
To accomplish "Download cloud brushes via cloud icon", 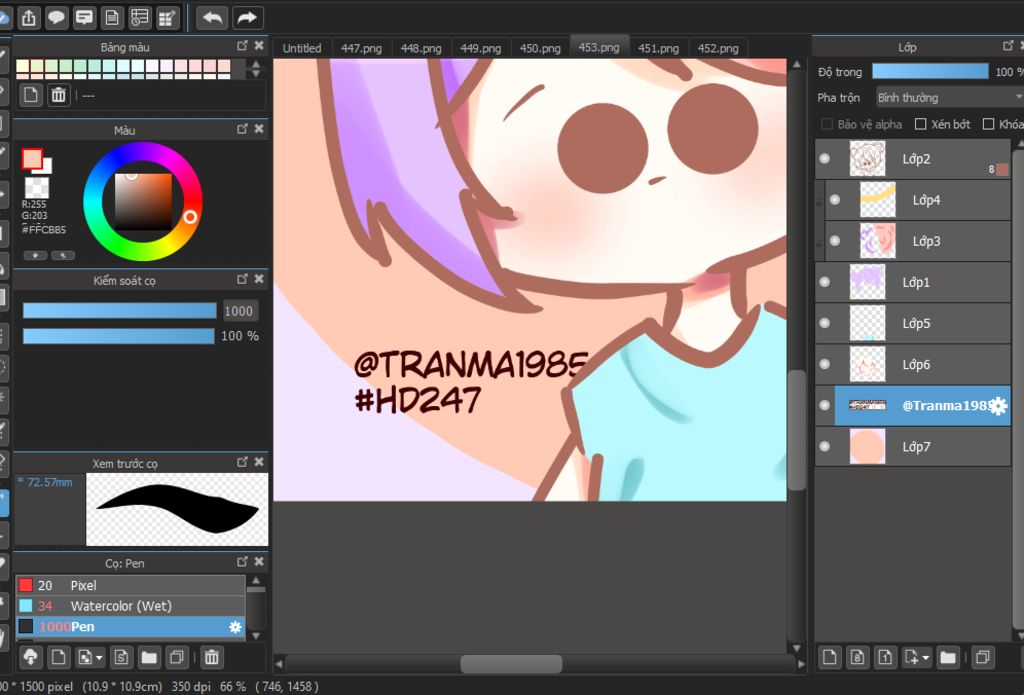I will click(30, 656).
